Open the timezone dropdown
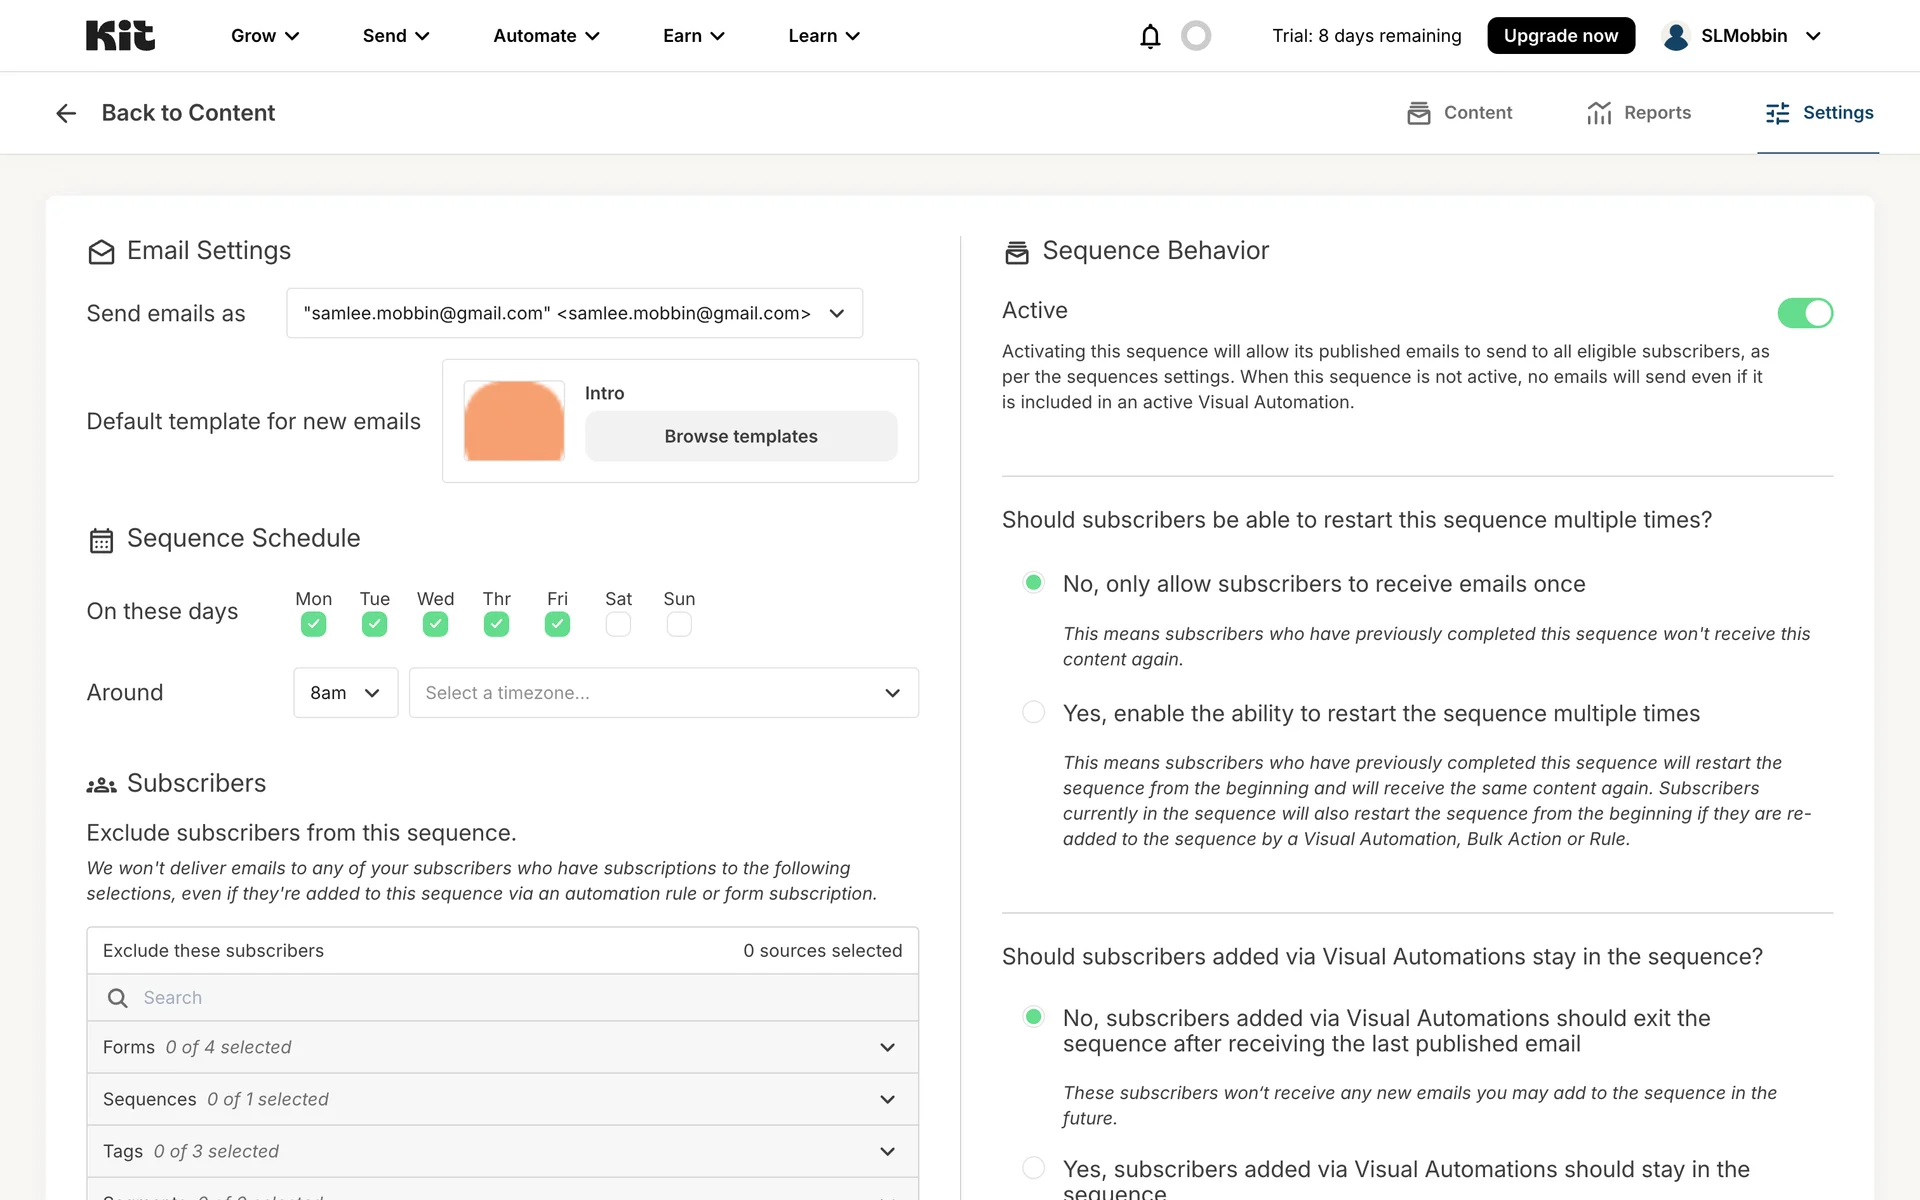1920x1200 pixels. (663, 693)
